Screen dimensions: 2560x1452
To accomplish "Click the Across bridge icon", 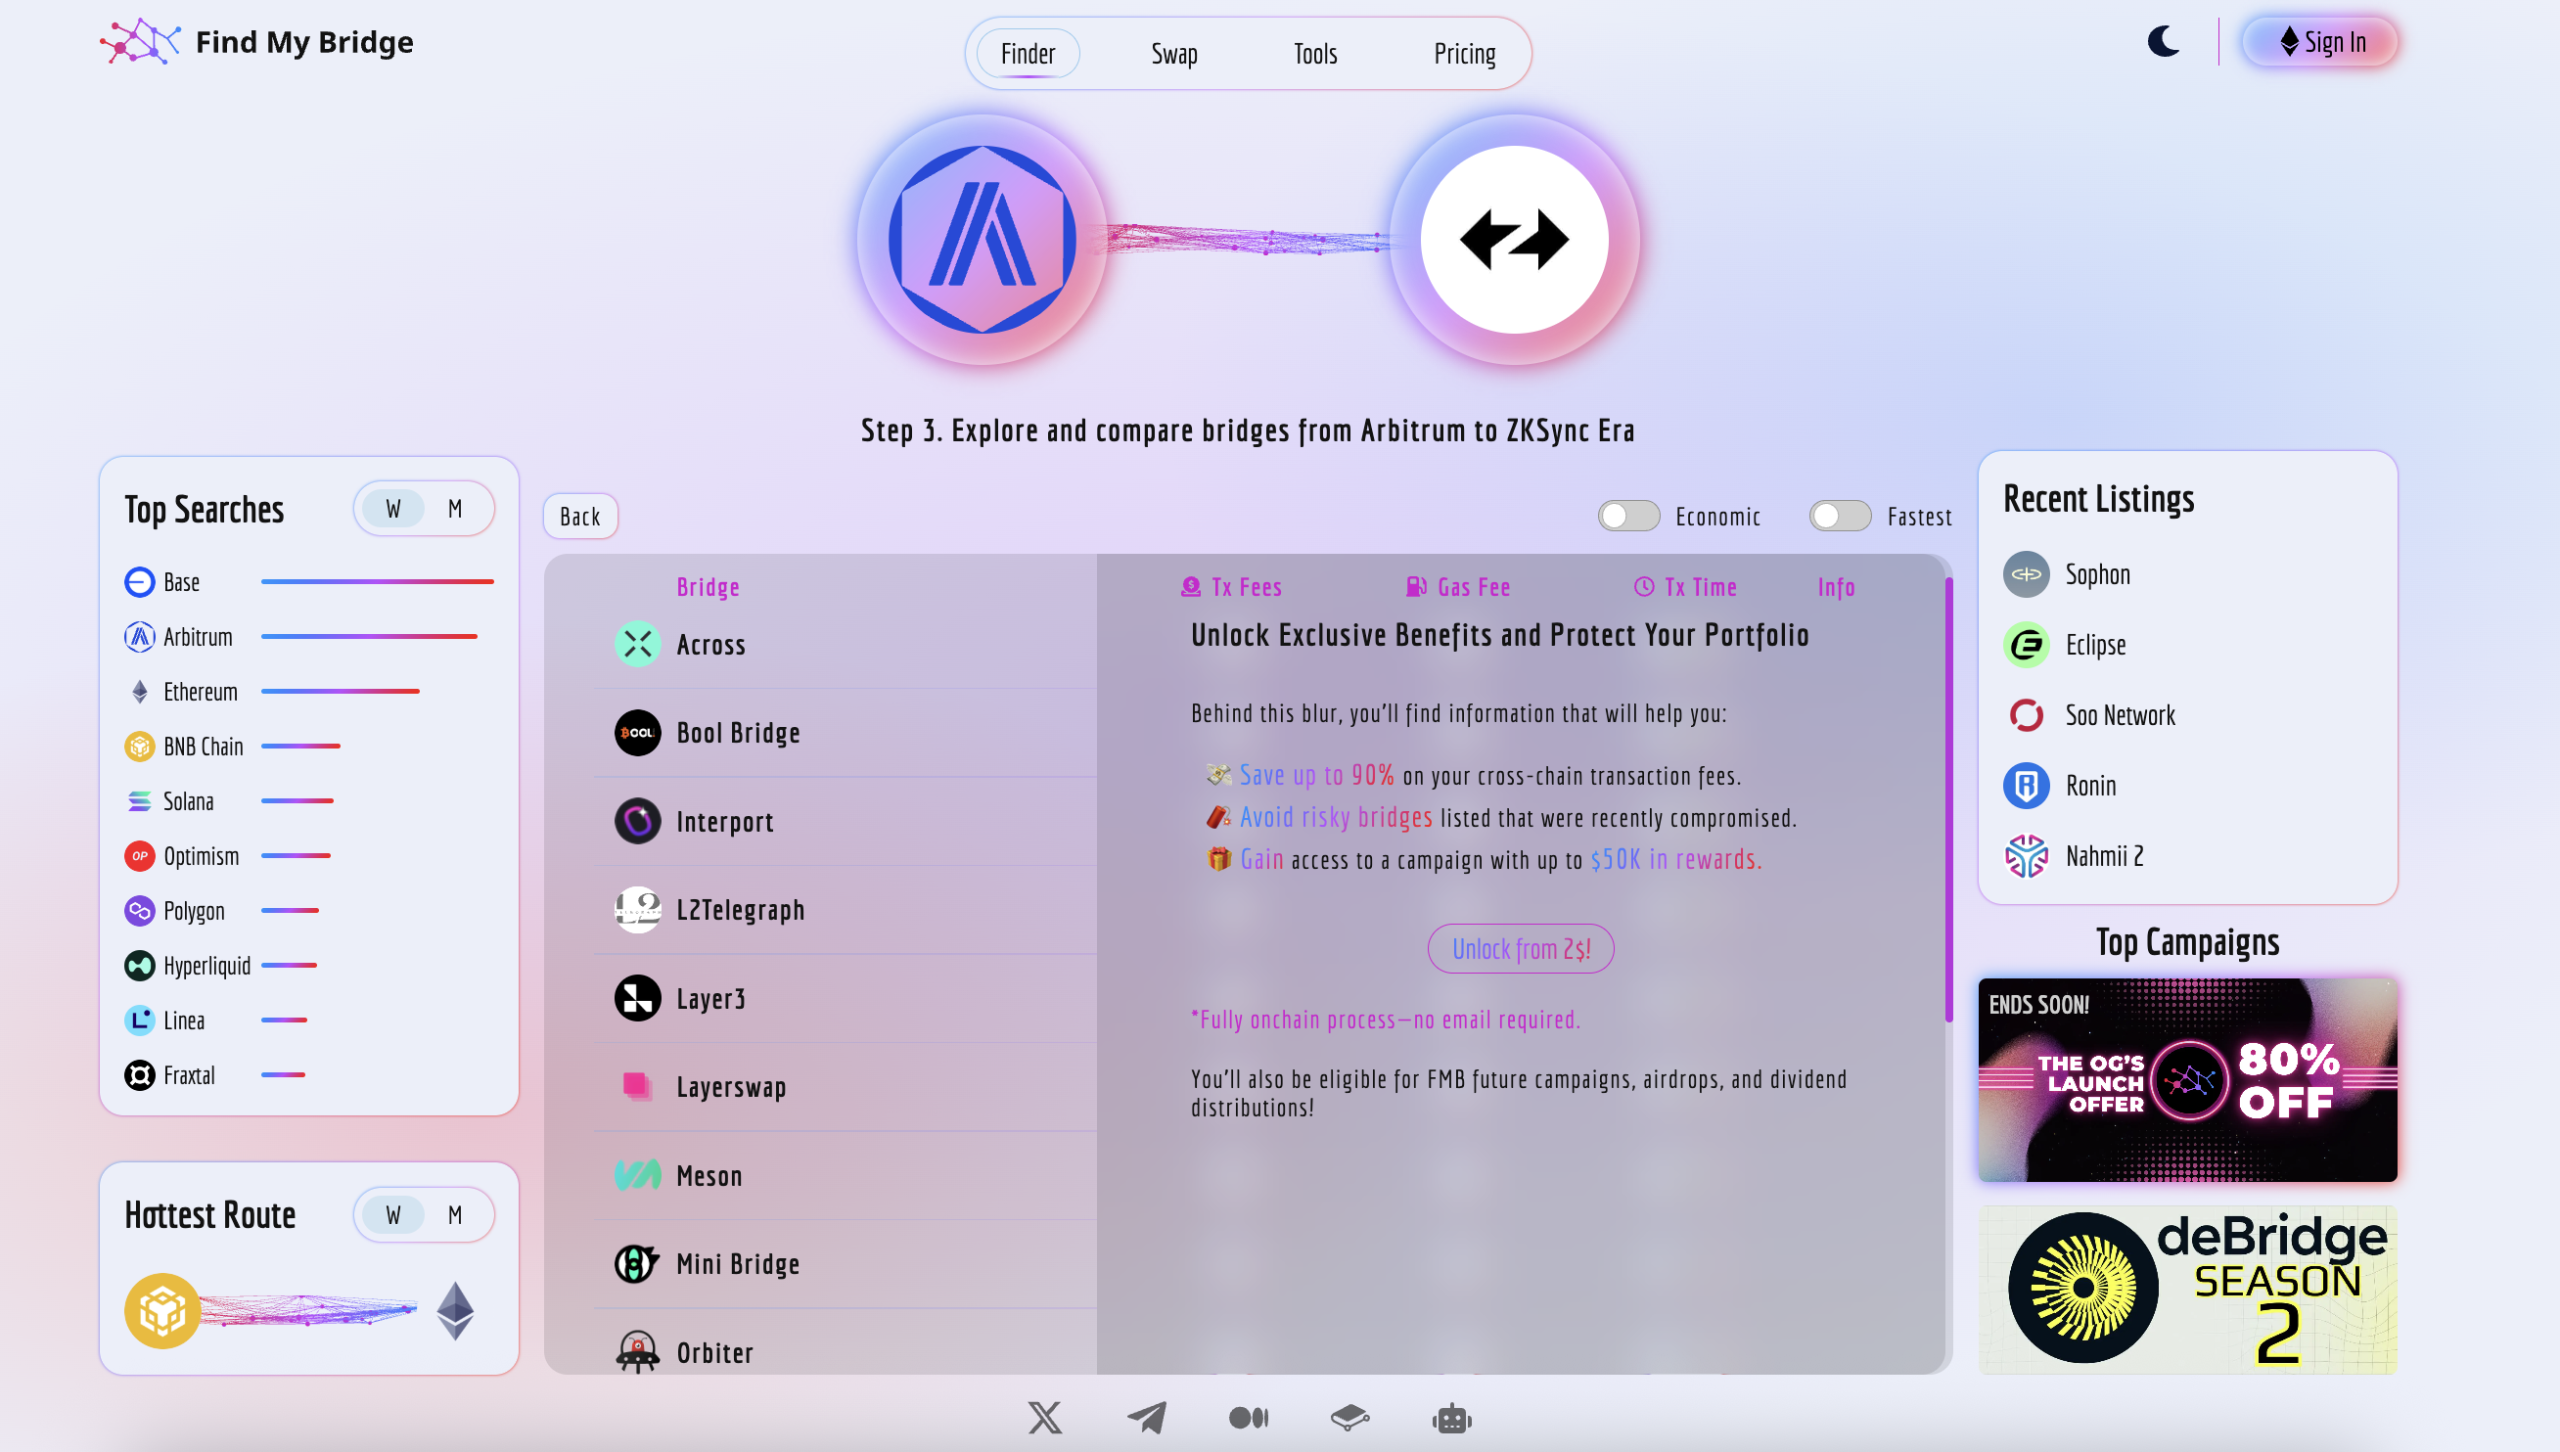I will point(638,644).
